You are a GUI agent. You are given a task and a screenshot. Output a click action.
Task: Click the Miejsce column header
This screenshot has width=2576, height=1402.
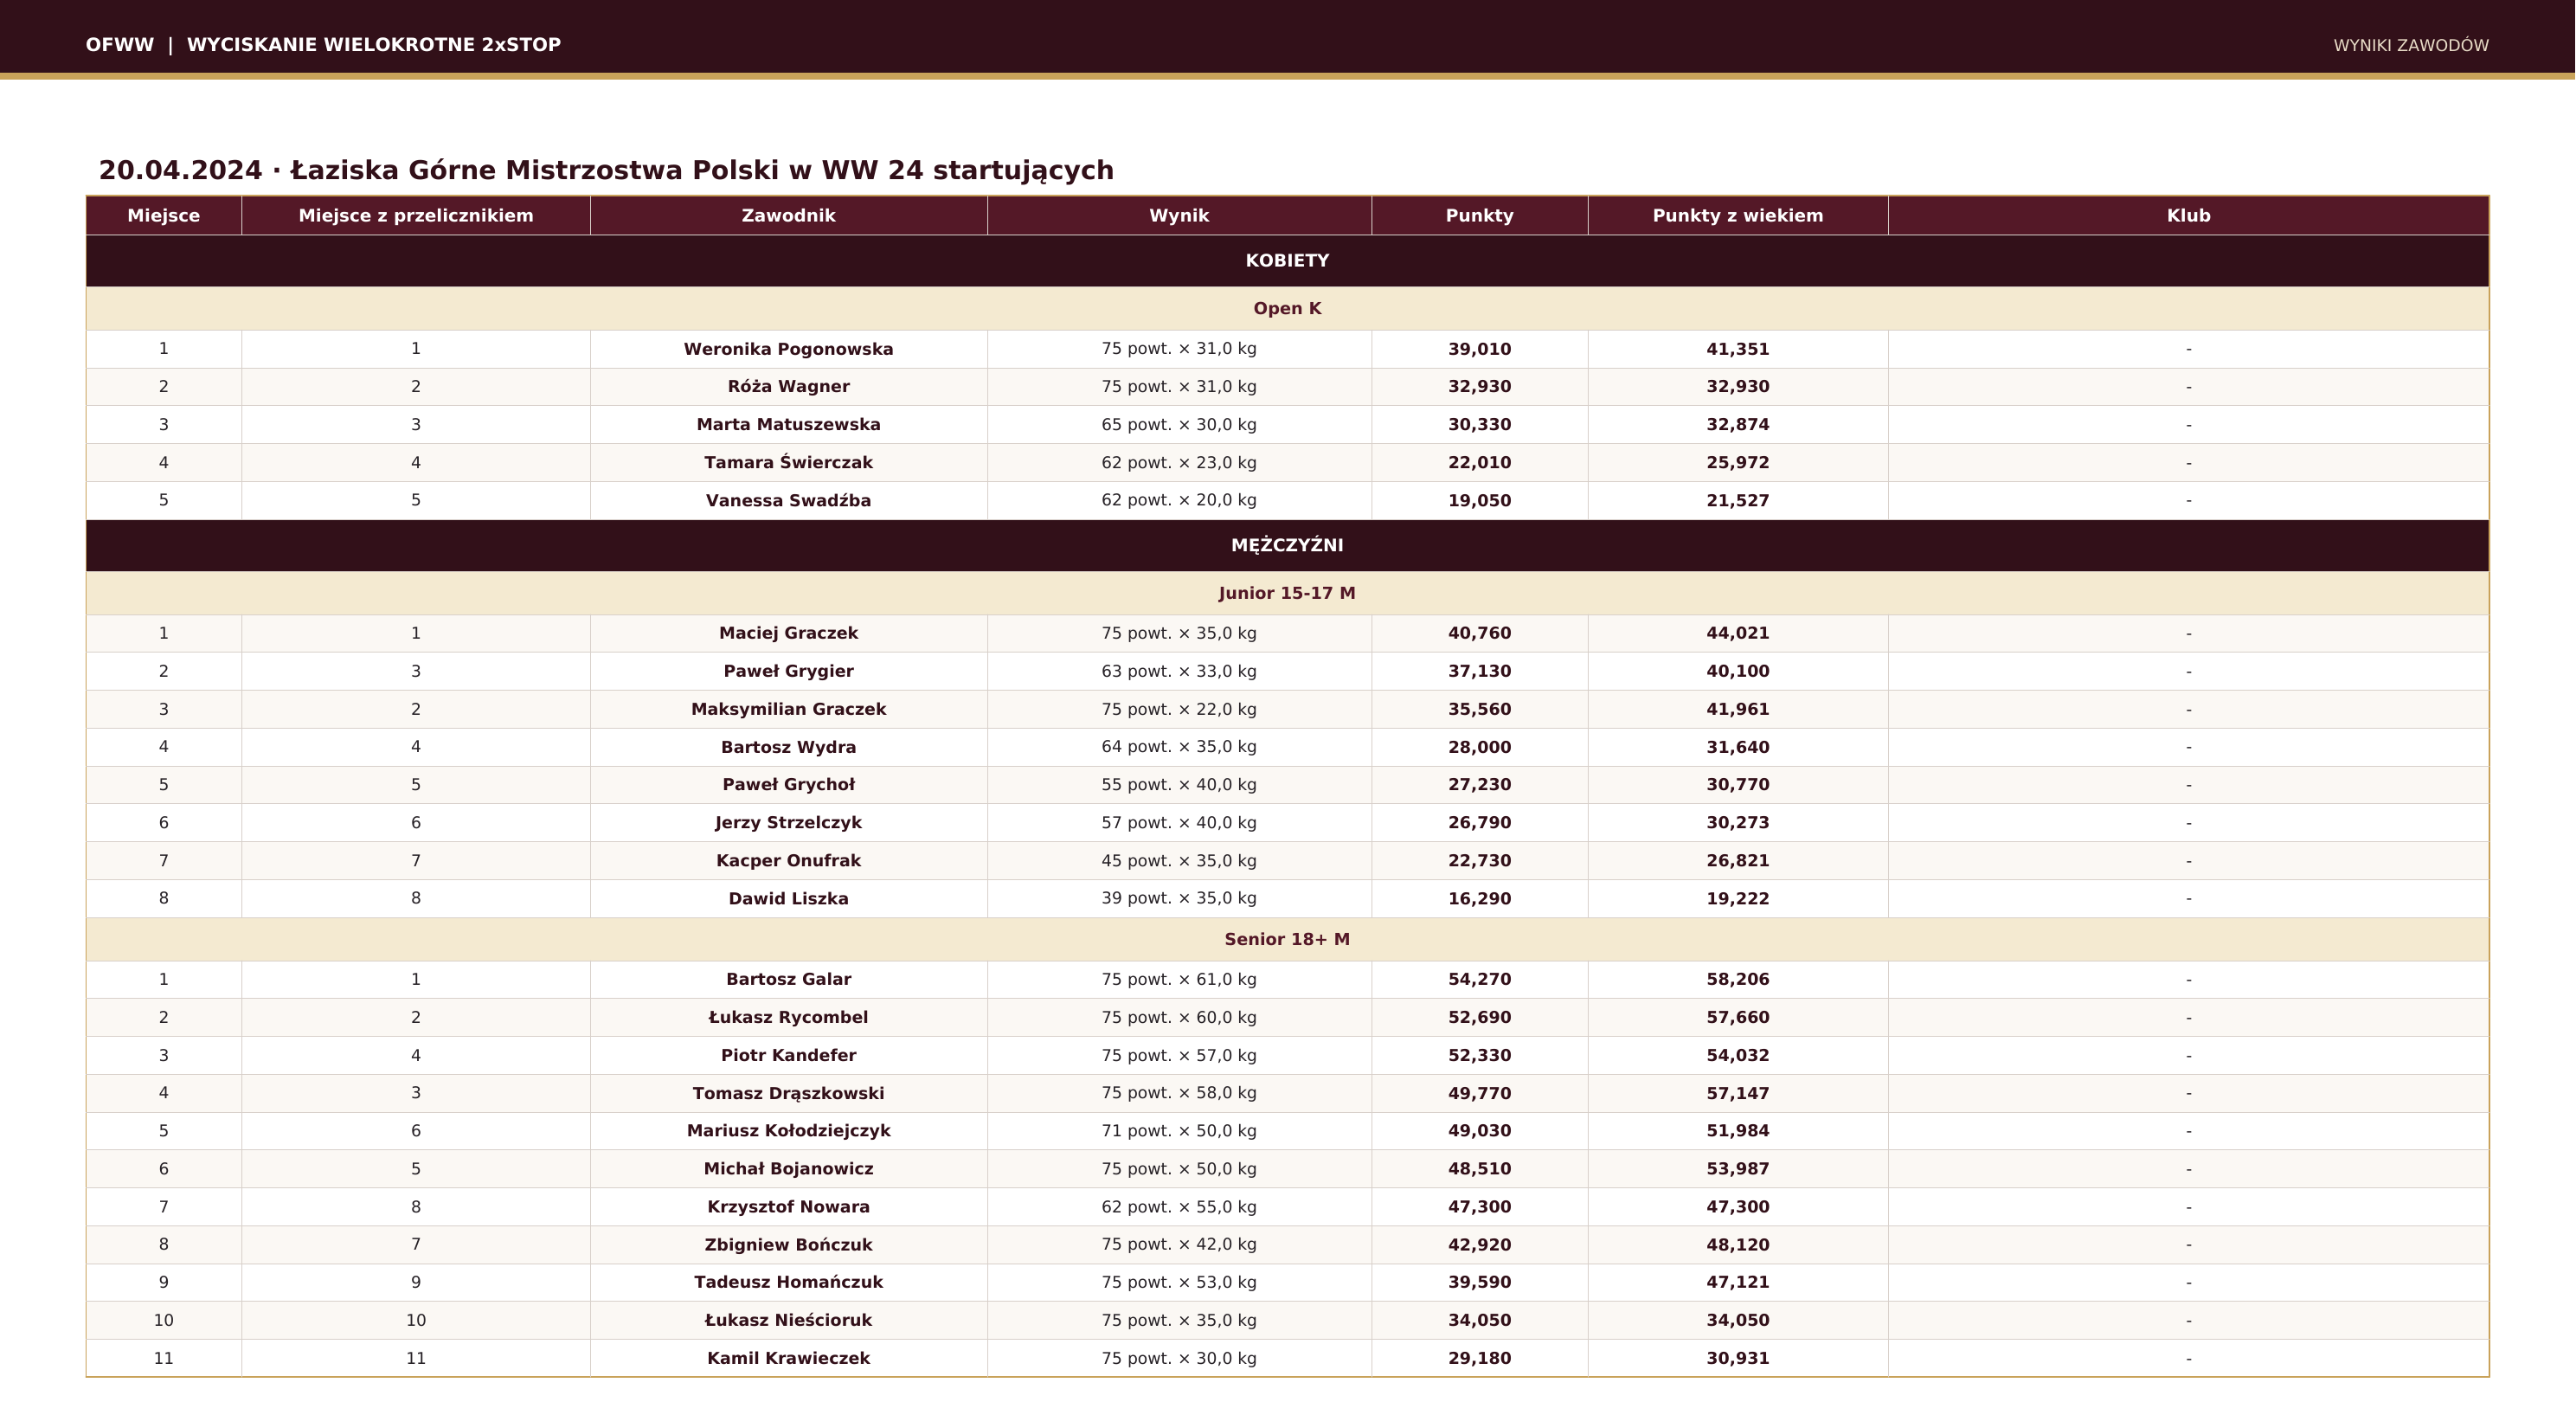pos(164,216)
